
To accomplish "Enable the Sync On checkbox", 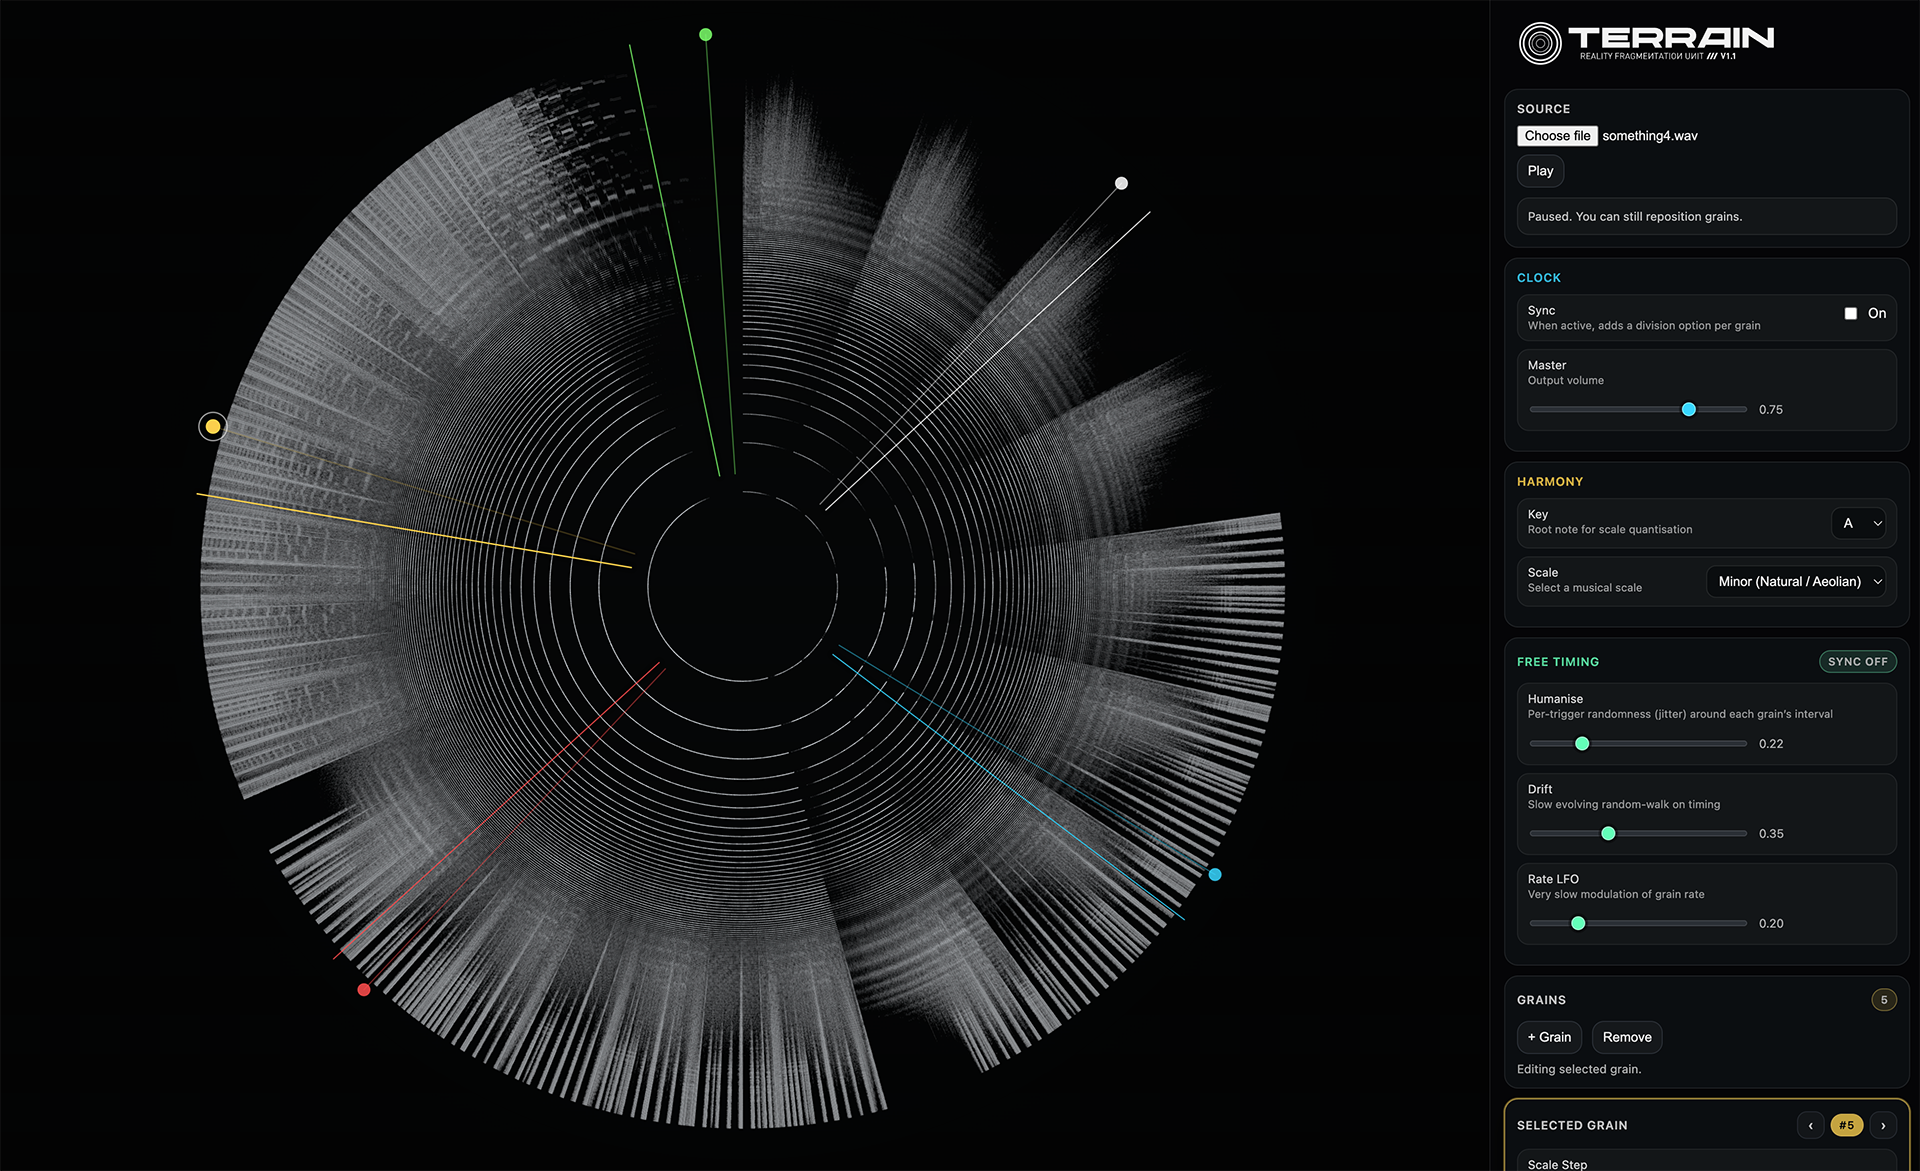I will click(1851, 314).
